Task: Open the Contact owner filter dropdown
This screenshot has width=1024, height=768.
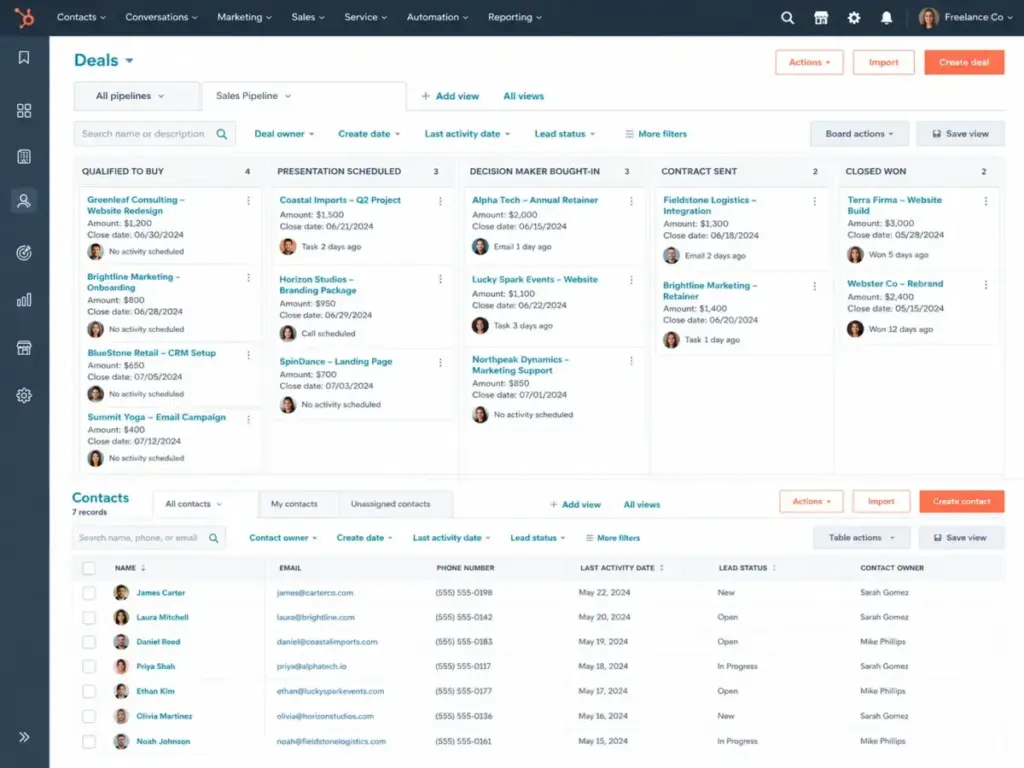Action: pos(283,538)
